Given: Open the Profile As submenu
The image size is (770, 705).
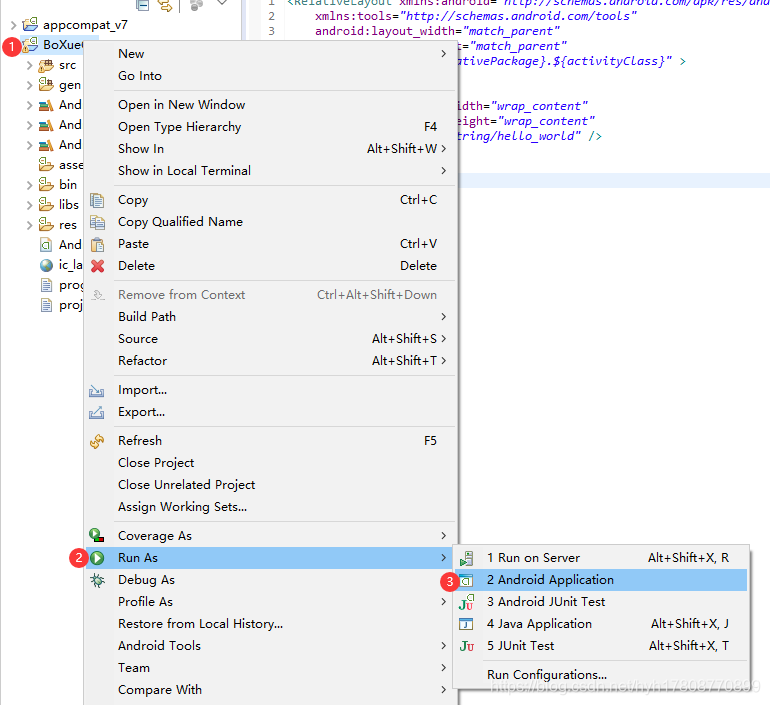Looking at the screenshot, I should (x=271, y=602).
